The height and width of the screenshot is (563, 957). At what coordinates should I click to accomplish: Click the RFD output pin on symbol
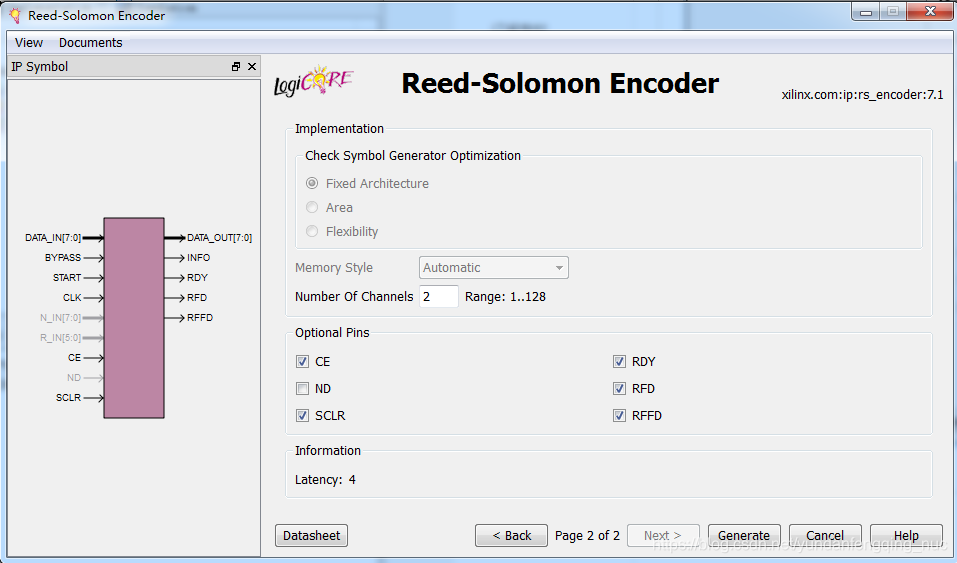pos(197,297)
